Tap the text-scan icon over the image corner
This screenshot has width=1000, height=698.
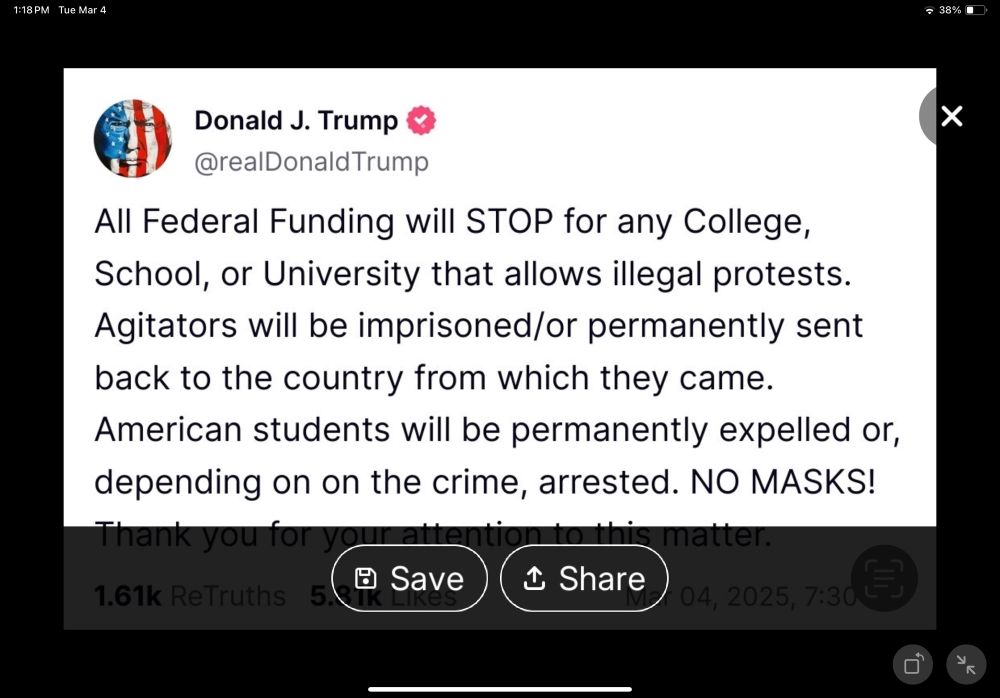(x=884, y=578)
